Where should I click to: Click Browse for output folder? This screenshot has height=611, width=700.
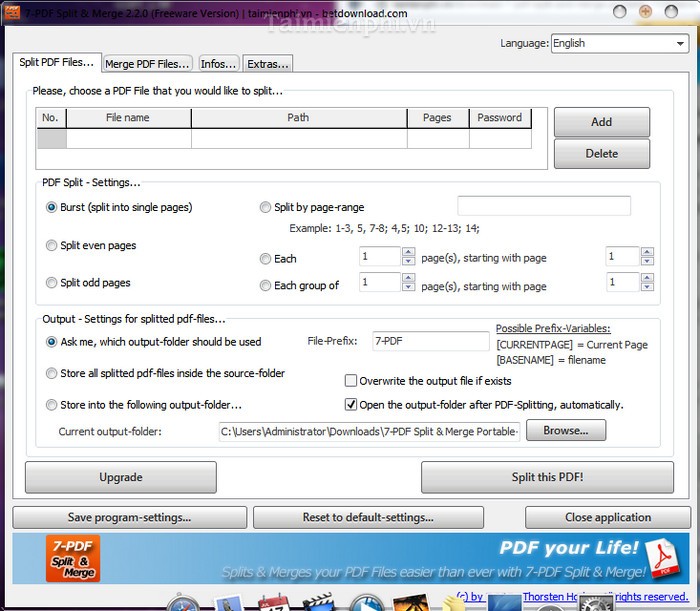pyautogui.click(x=566, y=430)
